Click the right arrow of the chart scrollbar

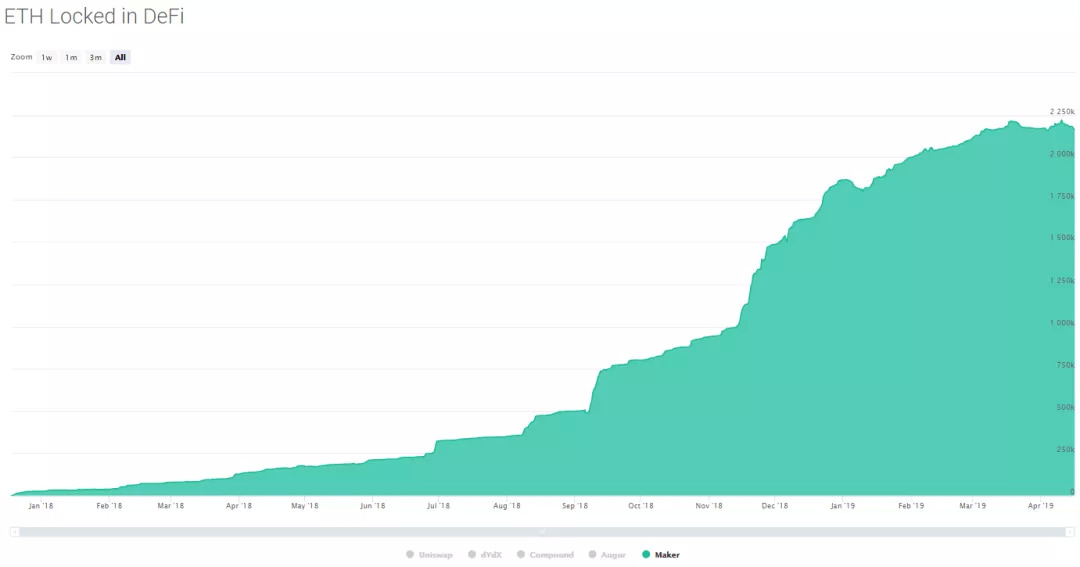point(1070,531)
